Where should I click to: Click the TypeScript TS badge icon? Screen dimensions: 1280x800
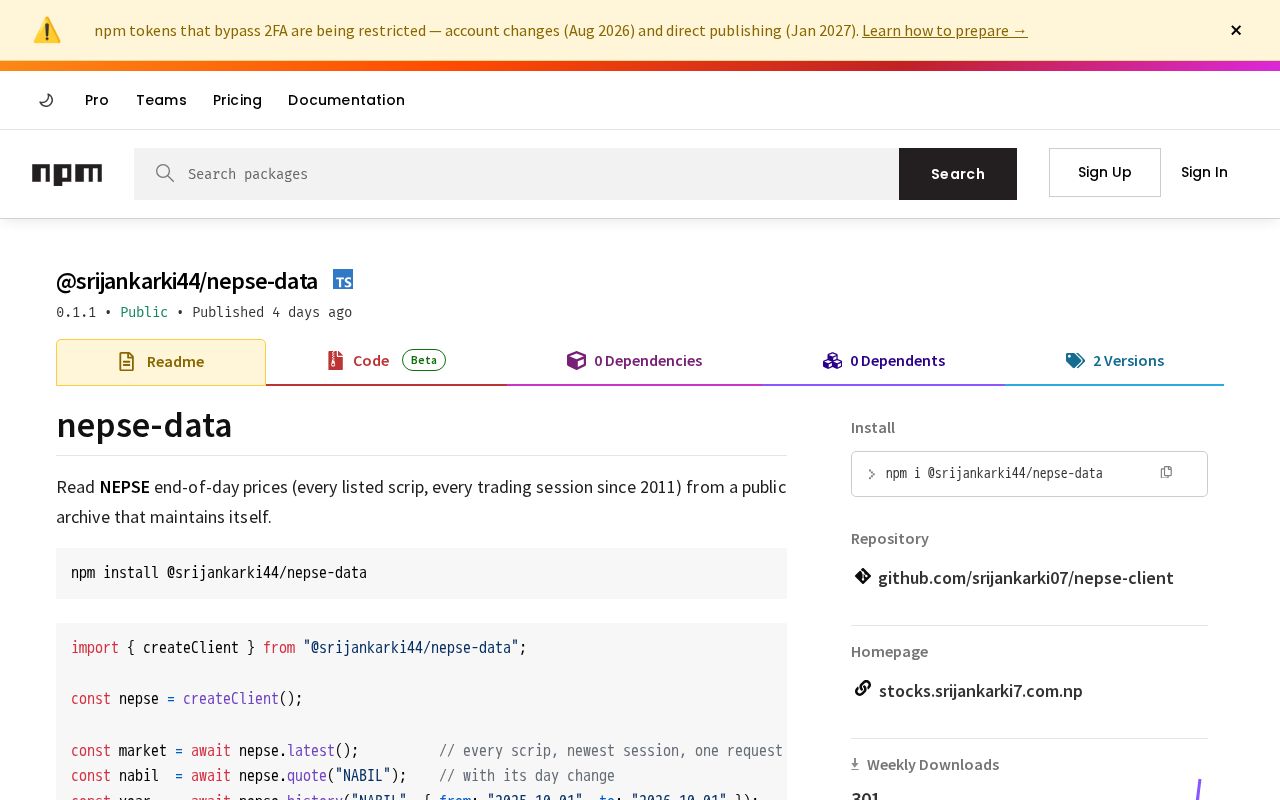[x=343, y=280]
